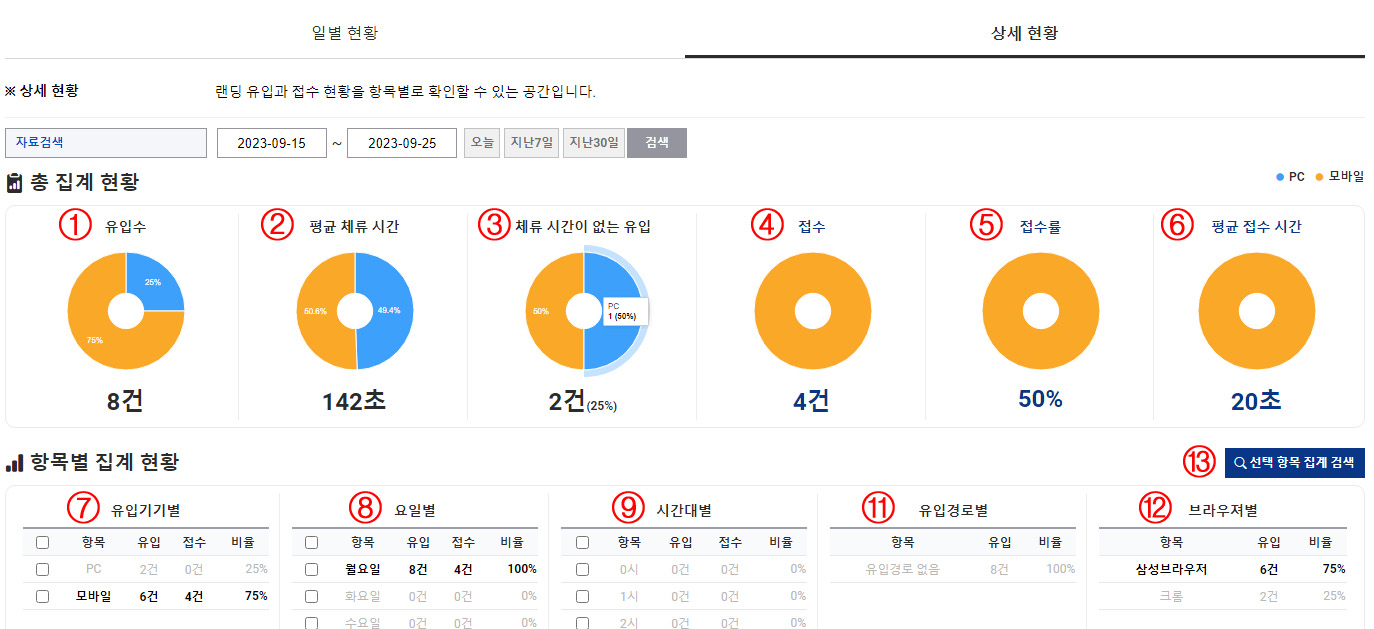Check the 모바일 row checkbox

pyautogui.click(x=42, y=596)
